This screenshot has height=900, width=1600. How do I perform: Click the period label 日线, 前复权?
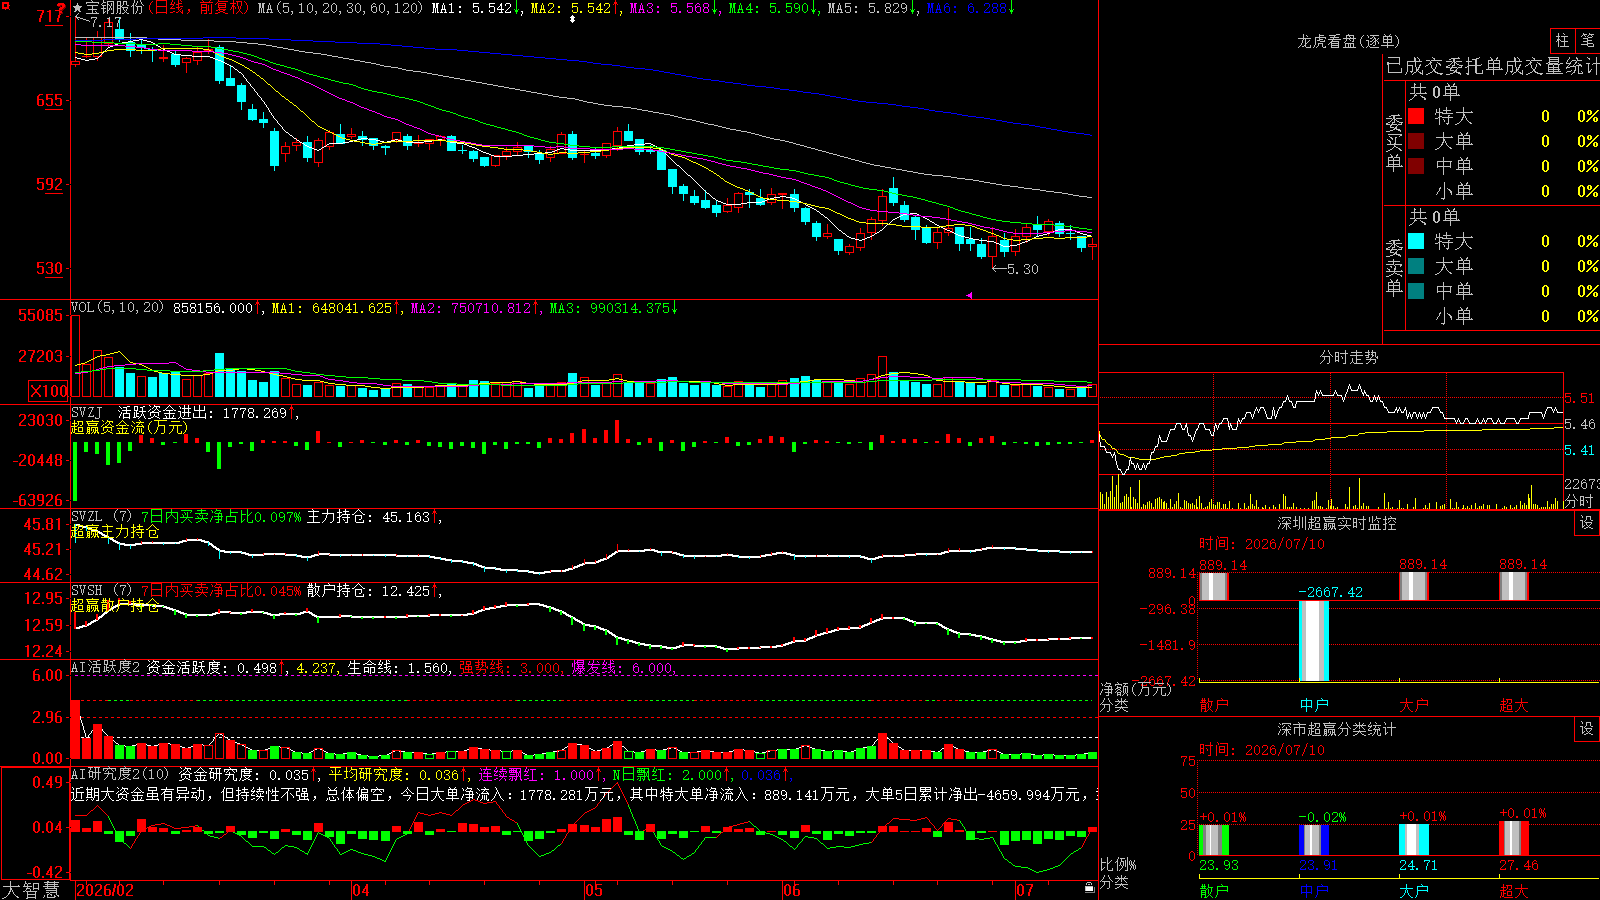199,8
